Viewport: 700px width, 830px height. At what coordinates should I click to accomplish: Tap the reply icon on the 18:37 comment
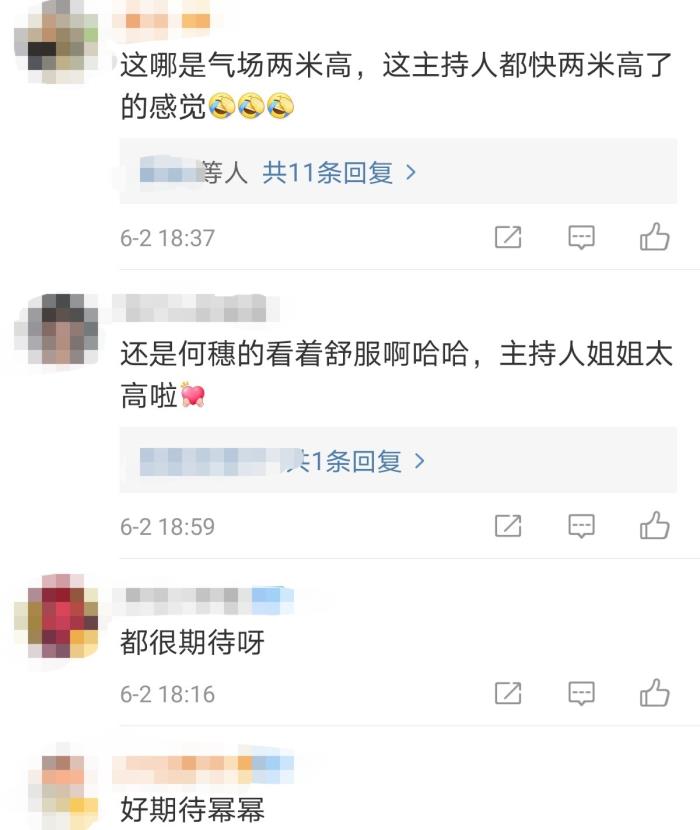click(581, 237)
